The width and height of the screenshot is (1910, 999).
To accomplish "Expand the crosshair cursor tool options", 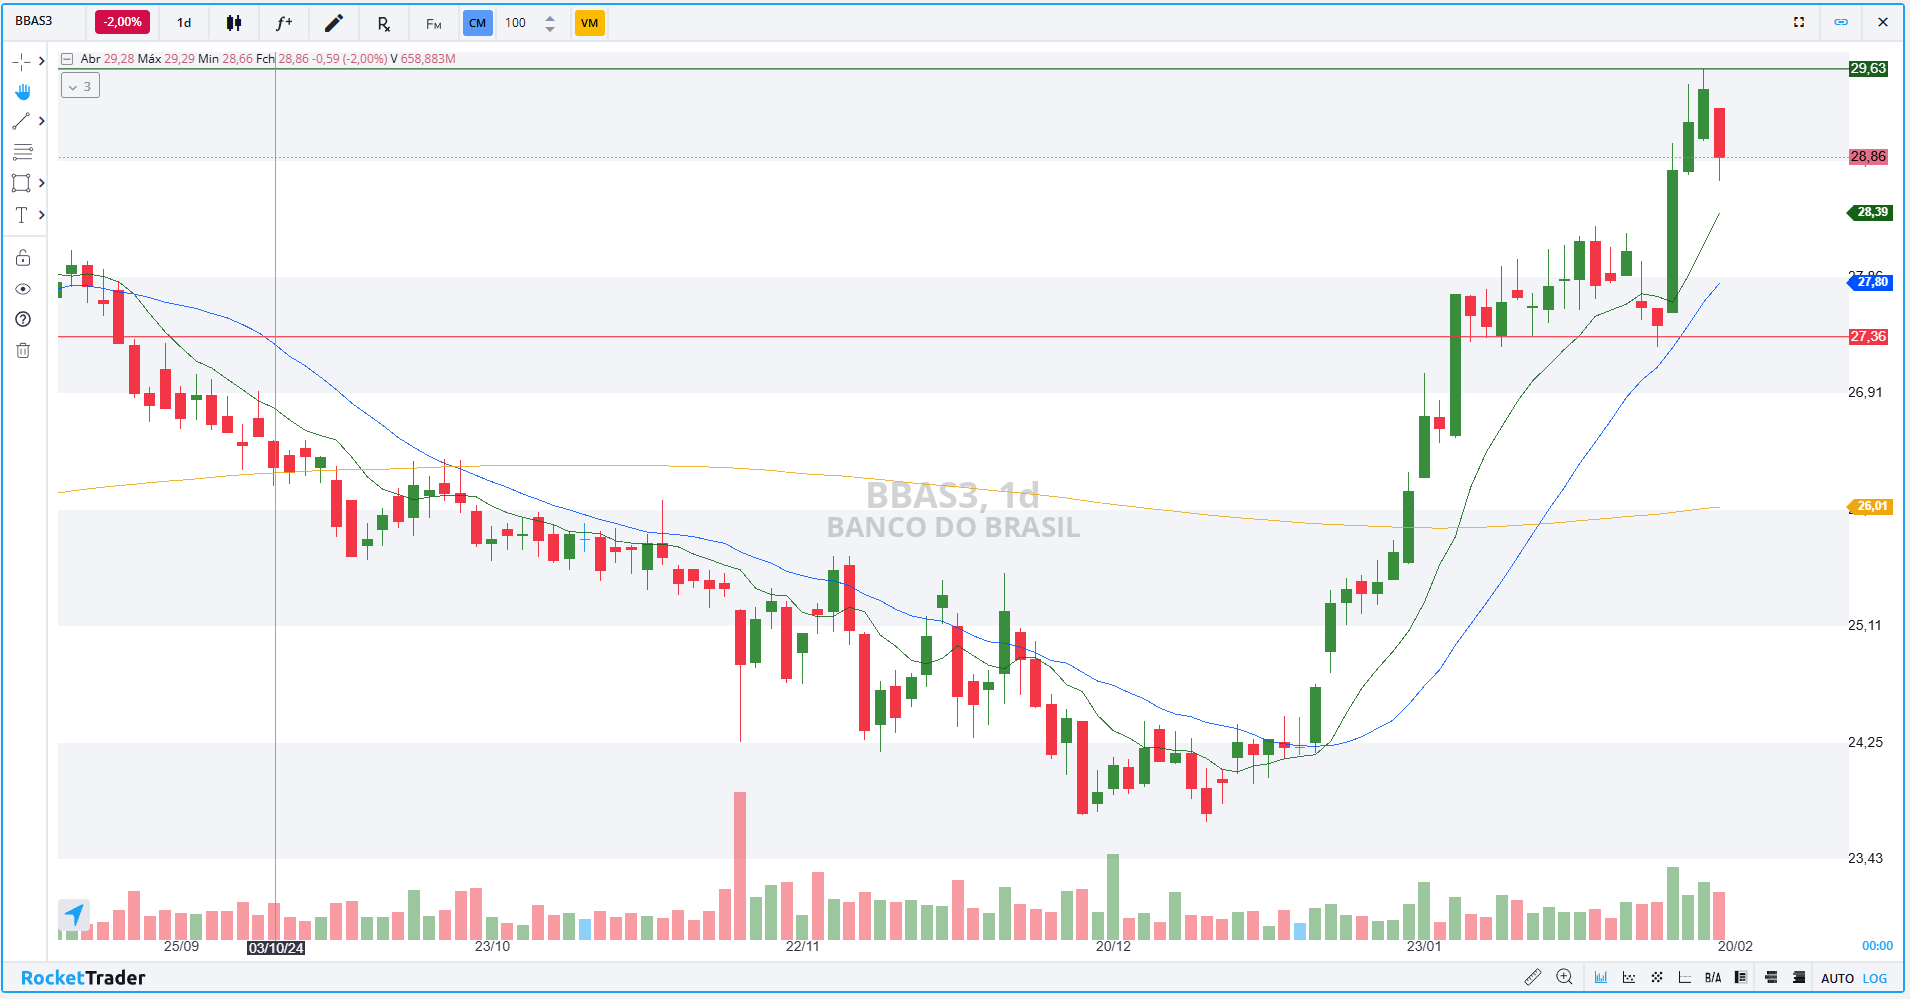I will click(x=42, y=61).
